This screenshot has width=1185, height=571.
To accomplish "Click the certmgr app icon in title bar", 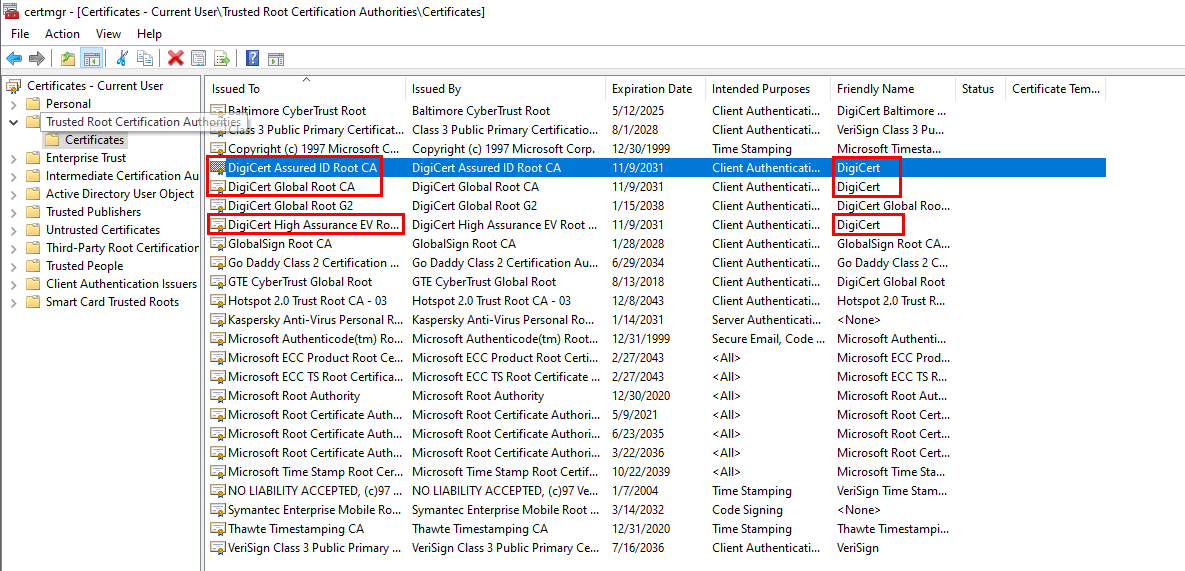I will [11, 12].
